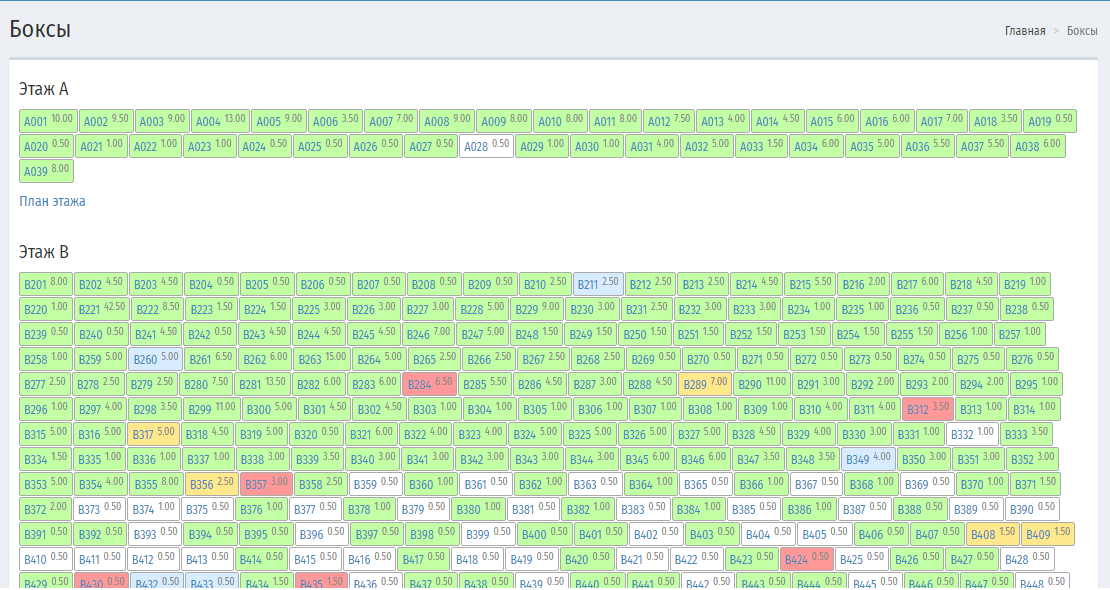Image resolution: width=1110 pixels, height=590 pixels.
Task: Select box B417
Action: coord(423,559)
